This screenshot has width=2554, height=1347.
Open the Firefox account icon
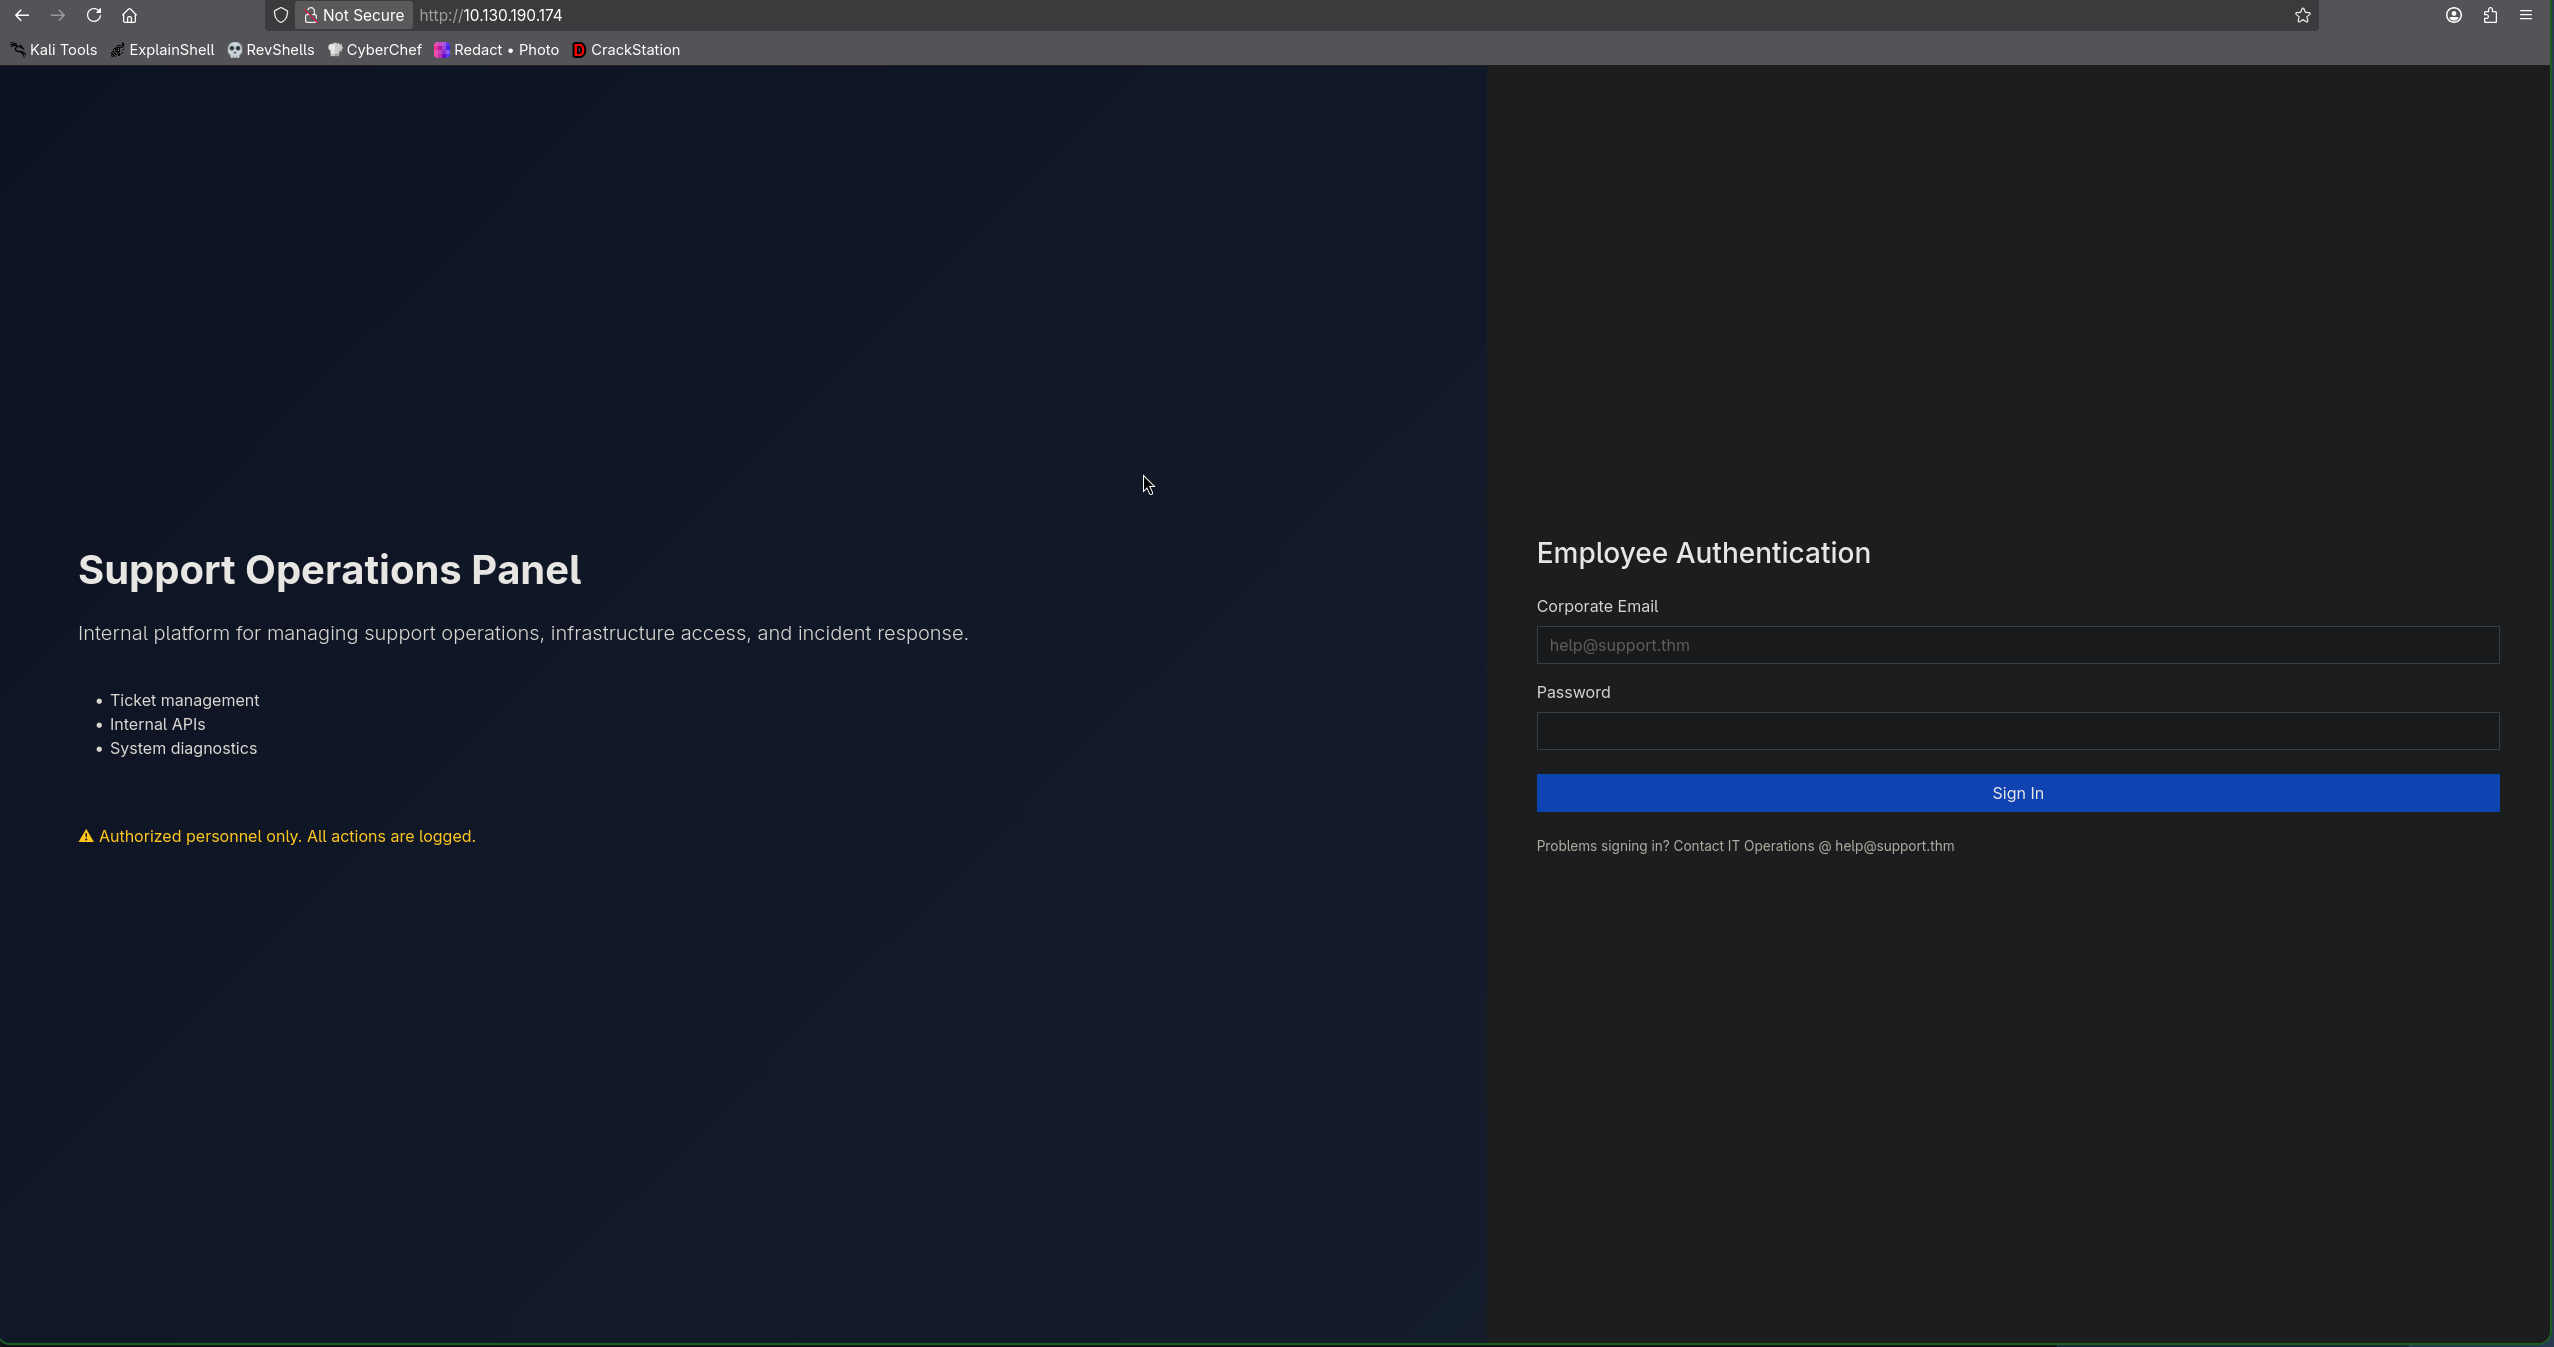pos(2454,15)
